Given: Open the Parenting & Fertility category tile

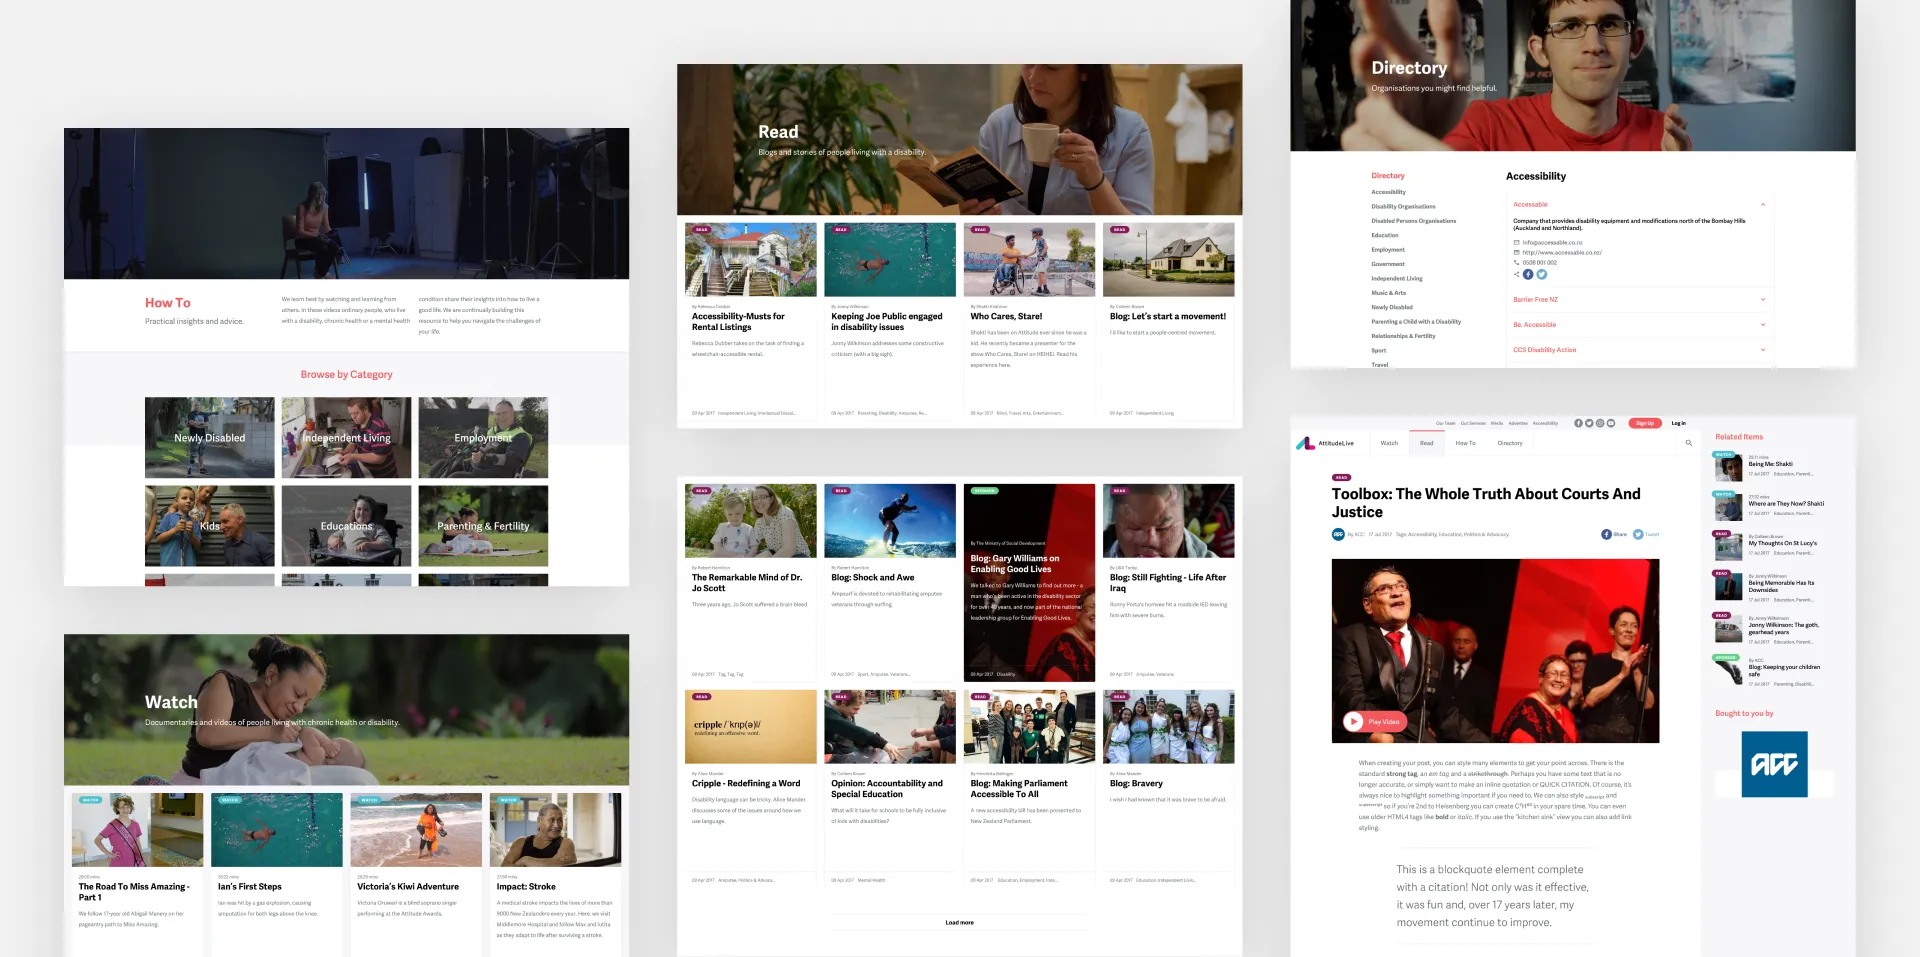Looking at the screenshot, I should (483, 525).
